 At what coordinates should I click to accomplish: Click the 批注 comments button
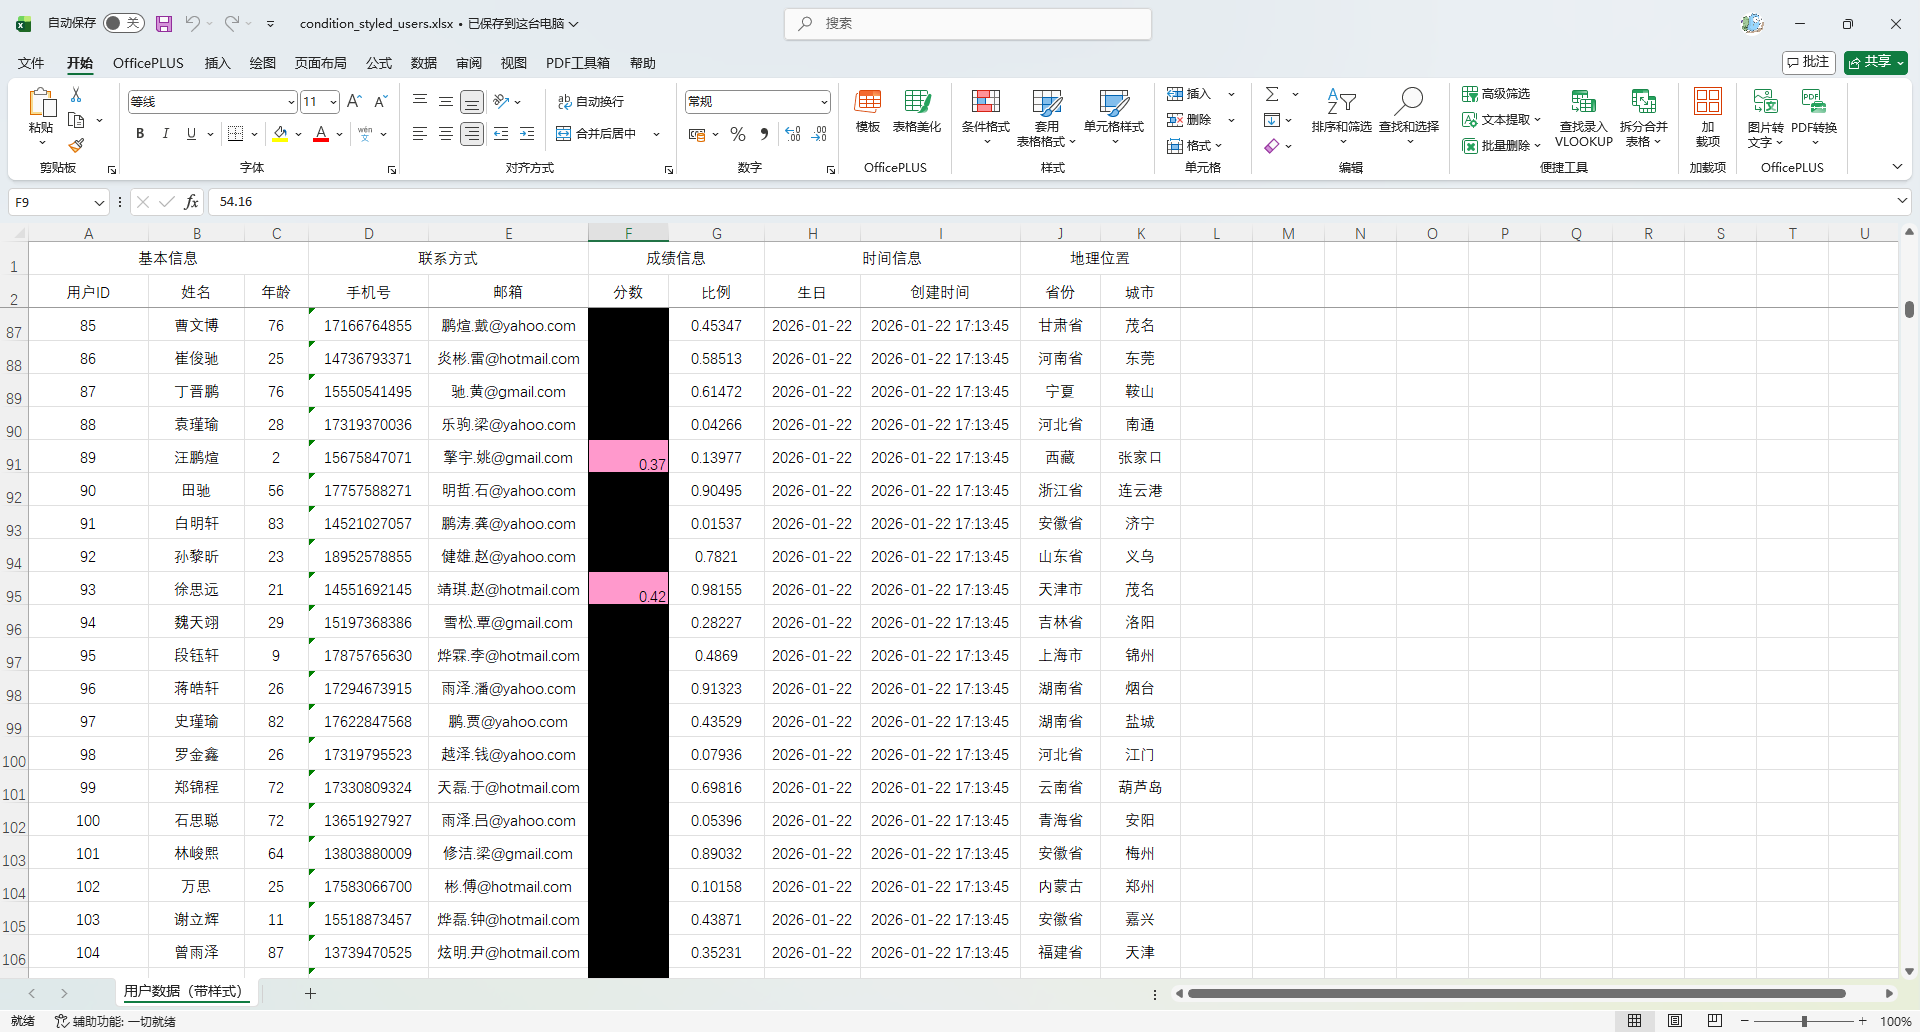(x=1808, y=62)
